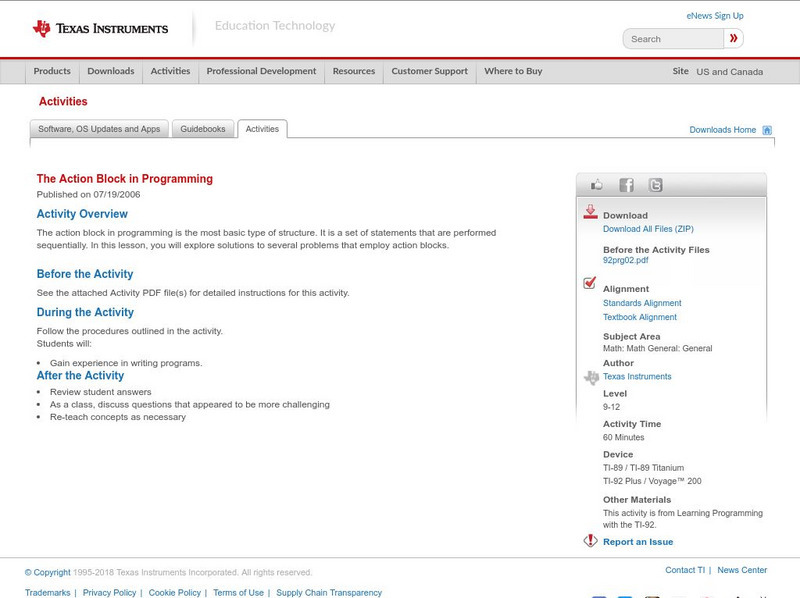Click 'Math: Math General: General' subject text

[658, 348]
